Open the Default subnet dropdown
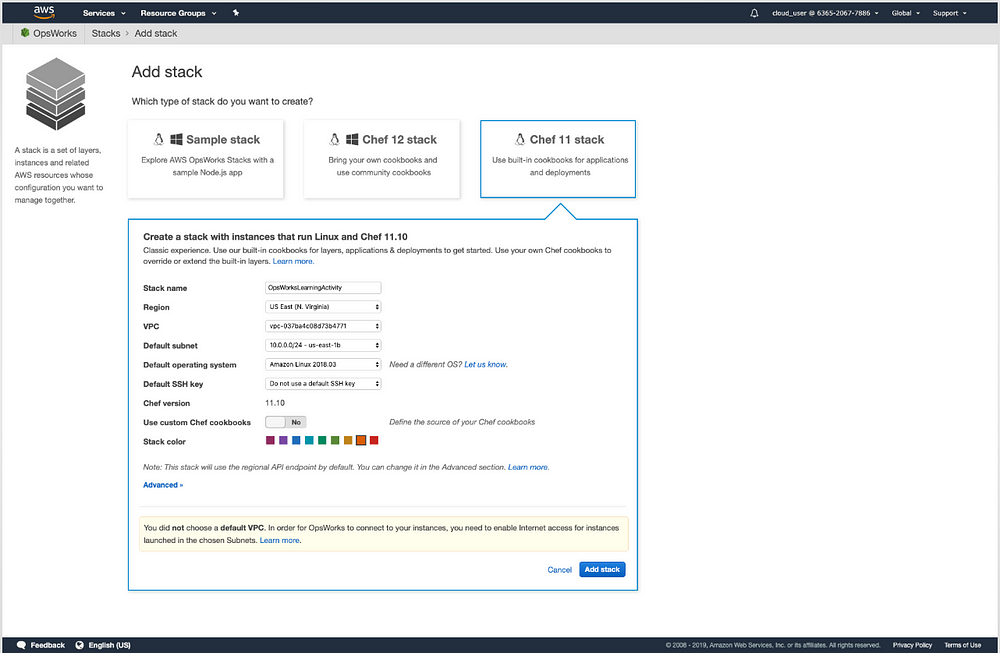The width and height of the screenshot is (1000, 653). 323,345
